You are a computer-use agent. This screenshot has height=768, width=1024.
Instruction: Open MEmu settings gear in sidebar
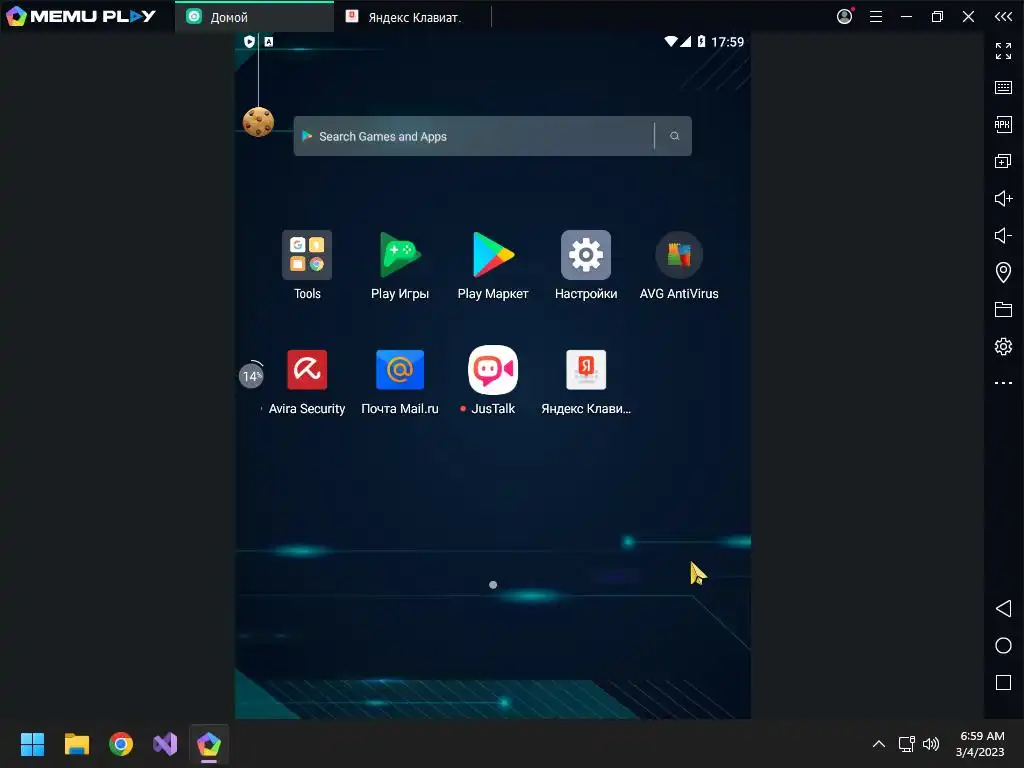(1003, 346)
